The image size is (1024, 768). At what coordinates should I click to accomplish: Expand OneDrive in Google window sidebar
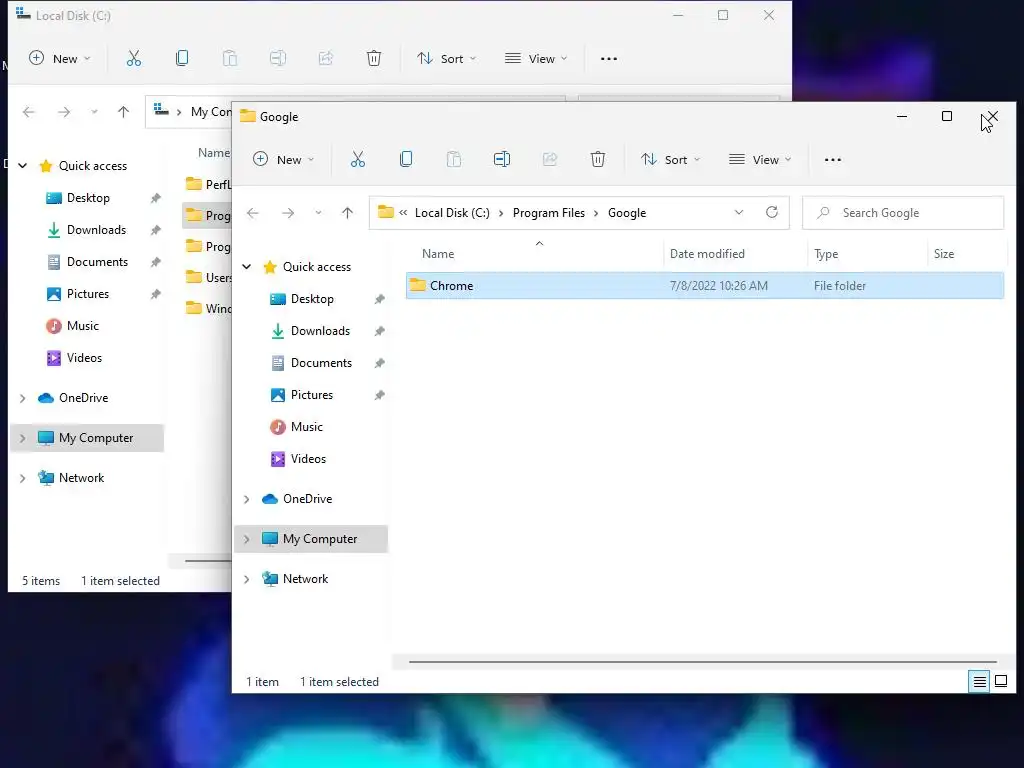pyautogui.click(x=247, y=499)
